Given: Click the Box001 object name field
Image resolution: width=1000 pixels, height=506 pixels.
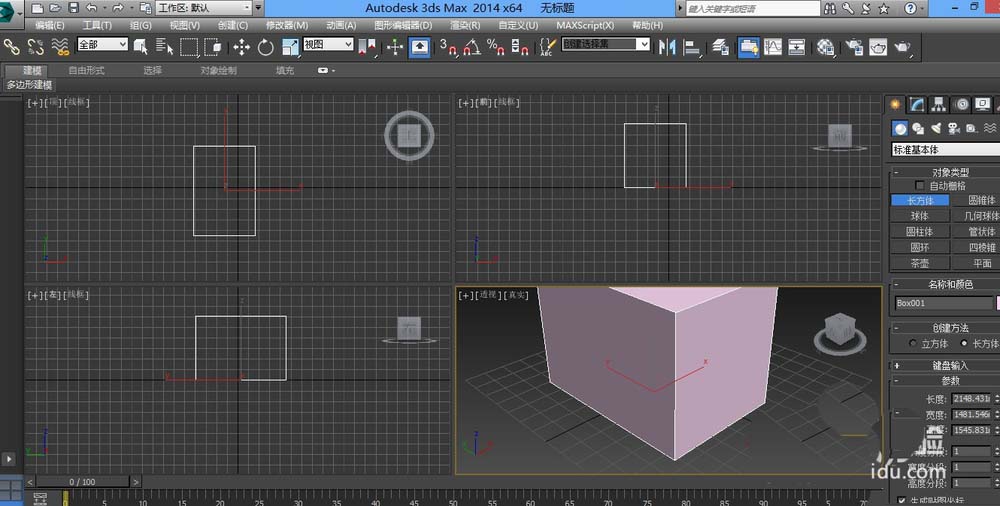Looking at the screenshot, I should 939,303.
